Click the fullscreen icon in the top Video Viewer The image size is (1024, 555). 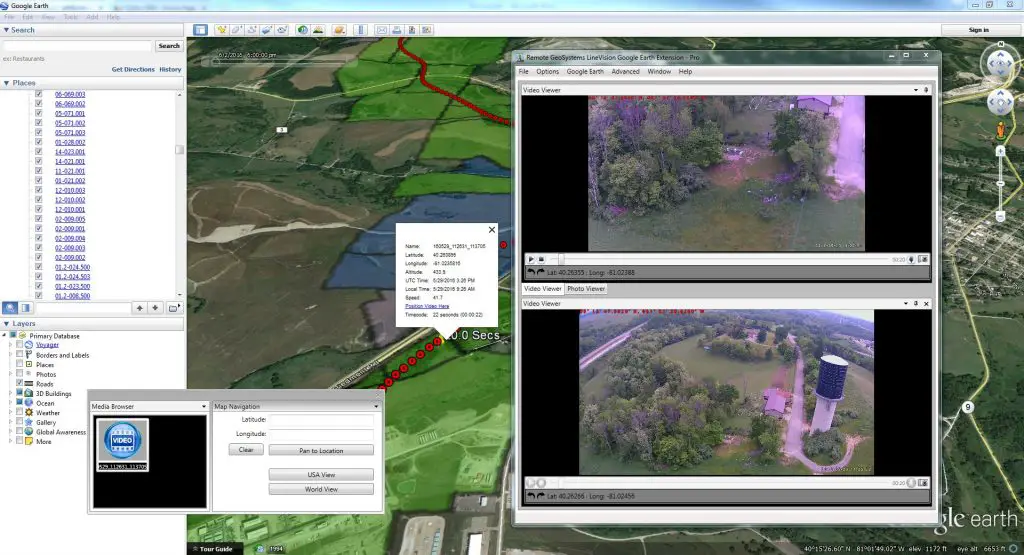(x=923, y=259)
